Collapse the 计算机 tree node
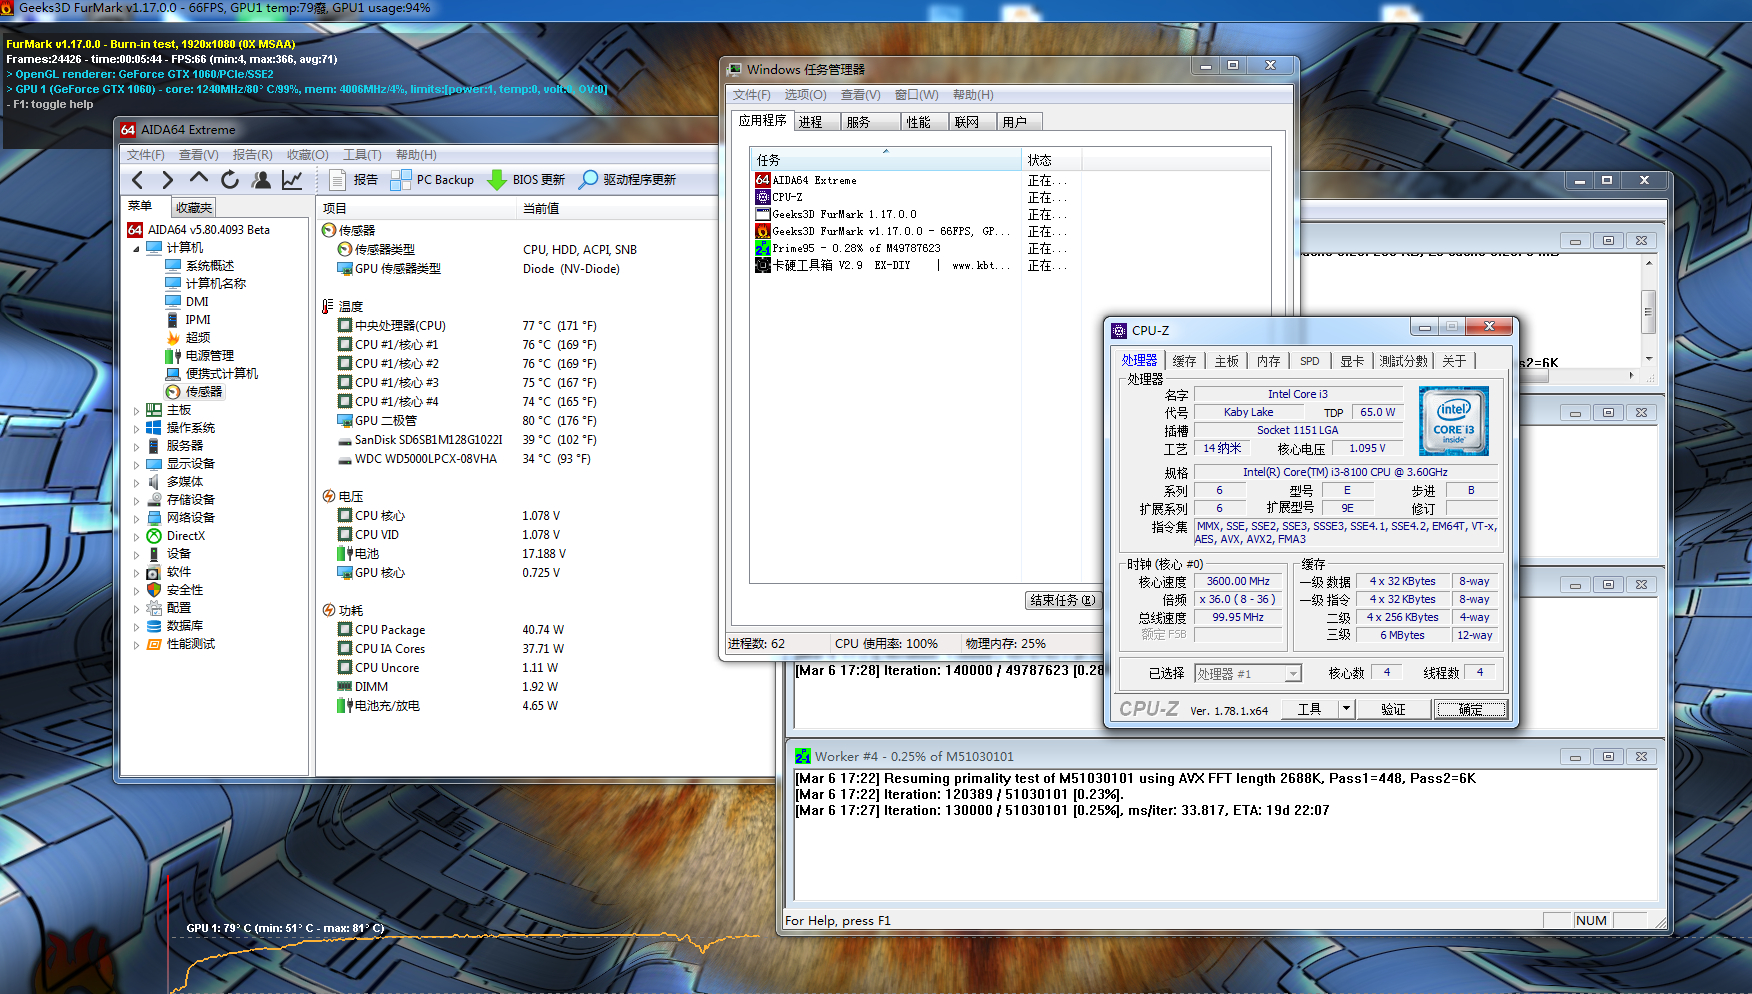 (x=137, y=248)
